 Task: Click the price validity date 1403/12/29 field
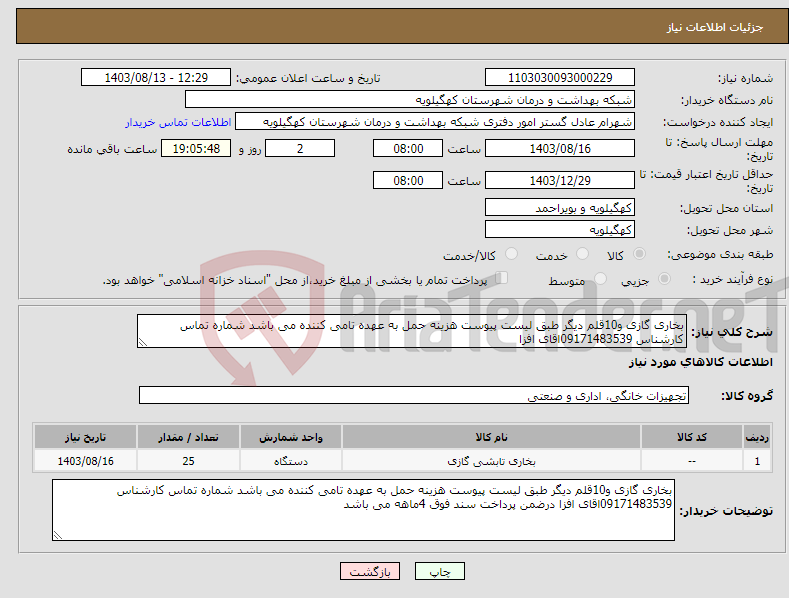tap(560, 180)
